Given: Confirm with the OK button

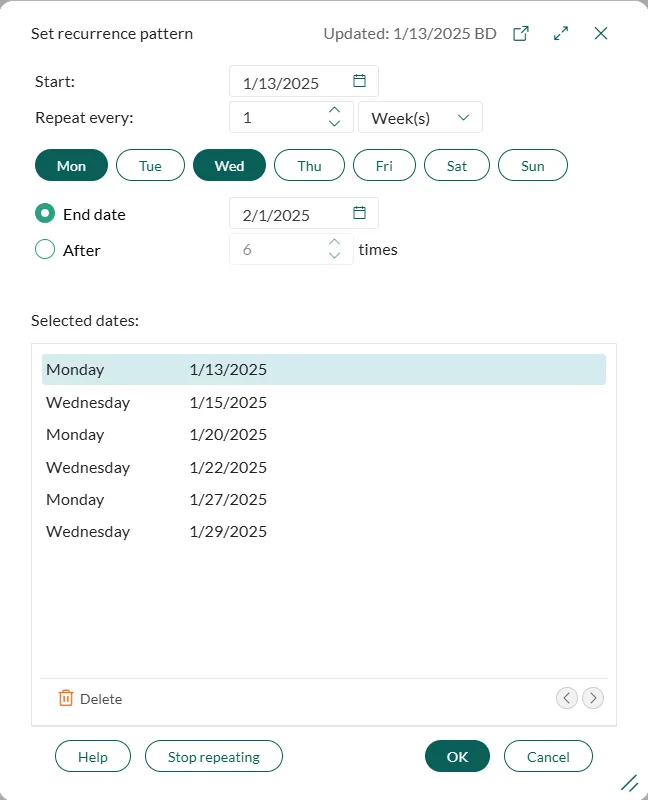Looking at the screenshot, I should 457,757.
